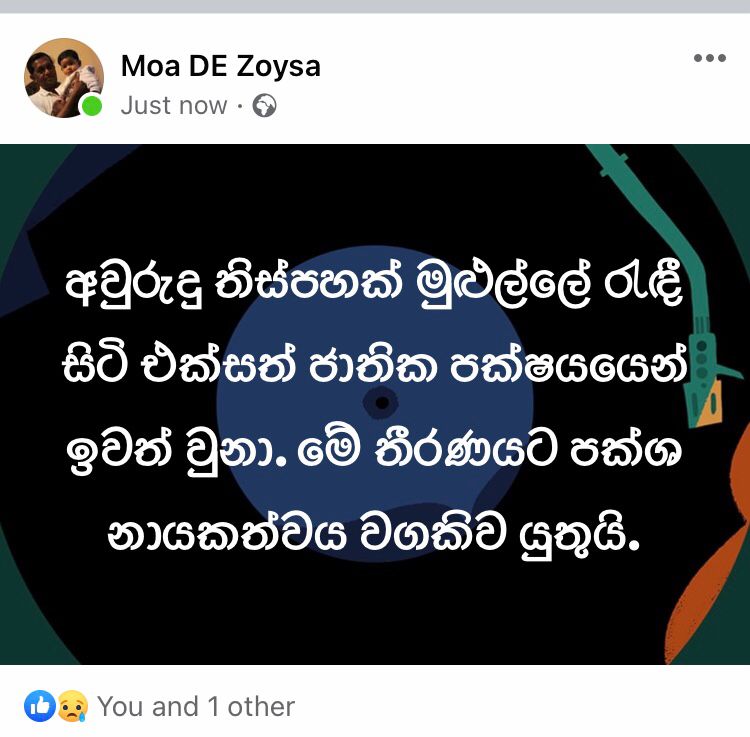Click the first line of Sinhala text

point(373,286)
